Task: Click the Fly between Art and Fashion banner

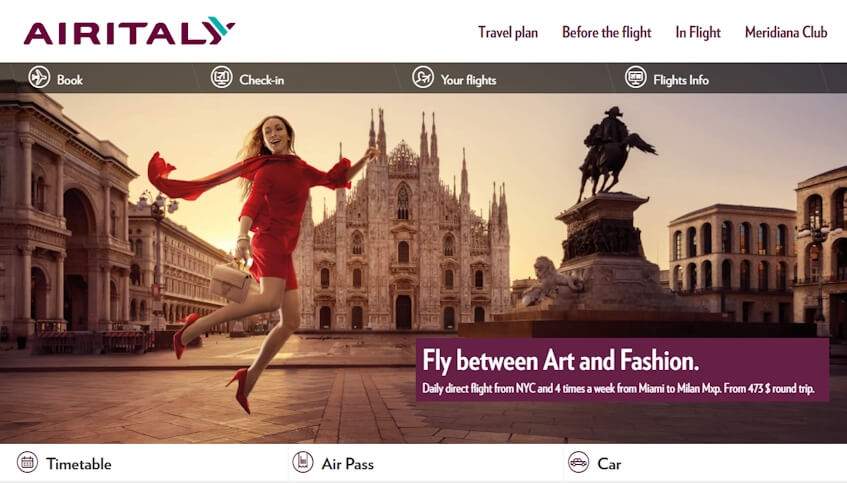Action: pyautogui.click(x=622, y=370)
